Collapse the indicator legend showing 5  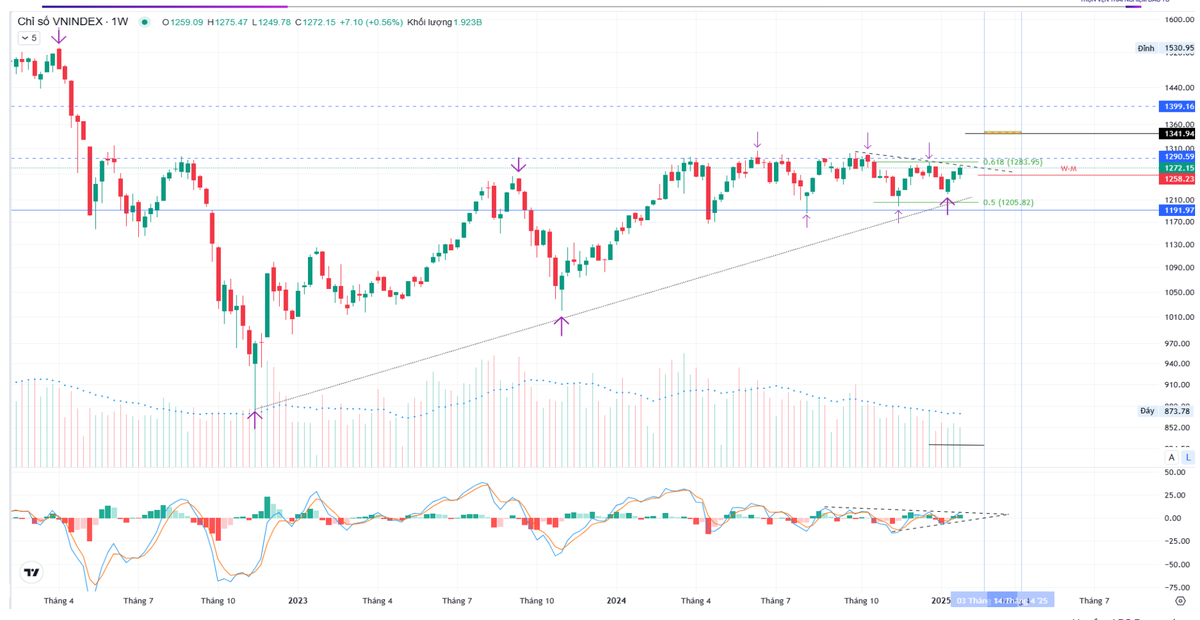coord(27,38)
